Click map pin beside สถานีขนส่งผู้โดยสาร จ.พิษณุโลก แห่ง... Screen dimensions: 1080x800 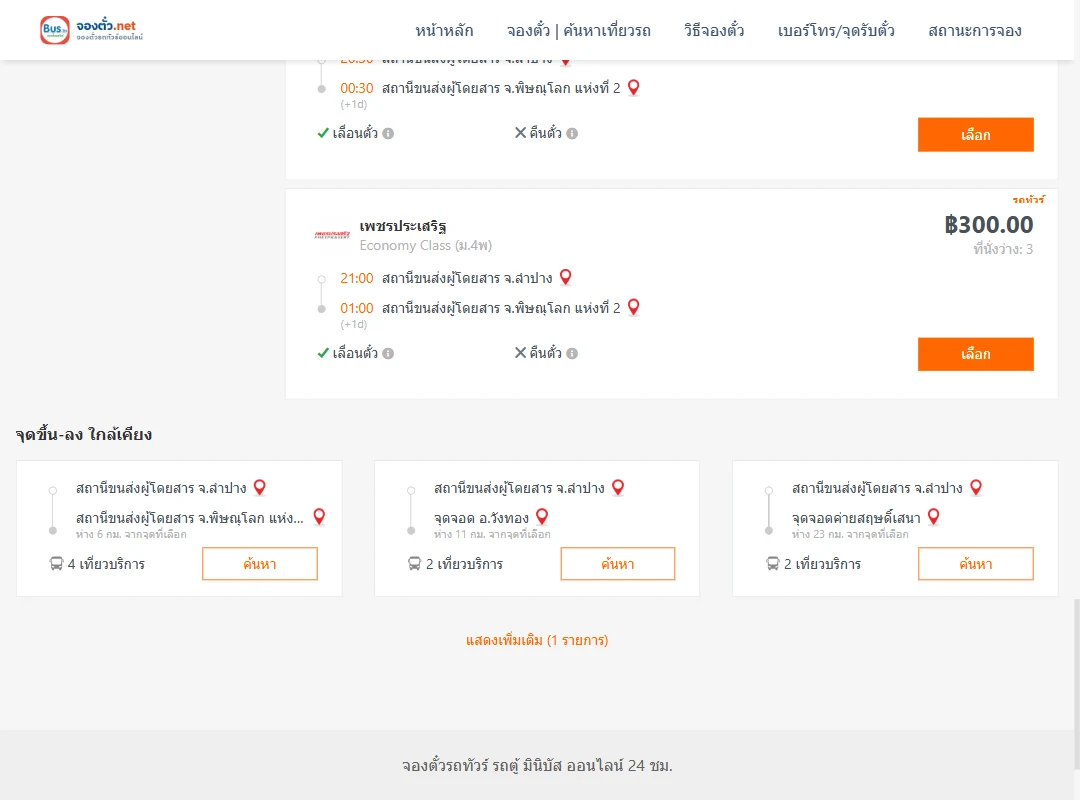[319, 517]
